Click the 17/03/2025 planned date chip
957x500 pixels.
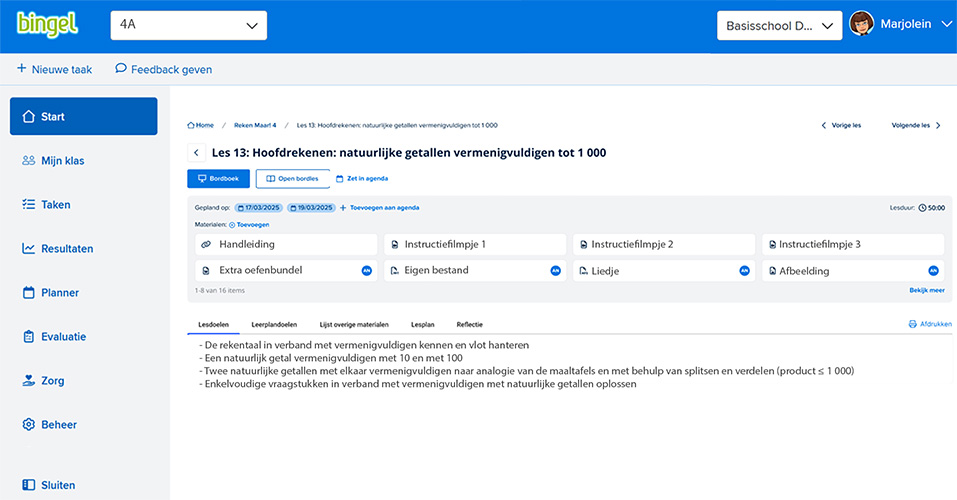pos(259,208)
